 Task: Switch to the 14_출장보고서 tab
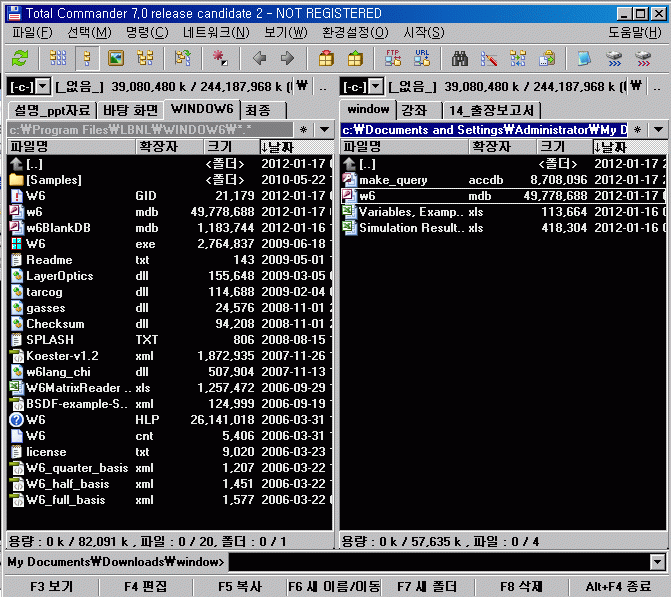[492, 109]
